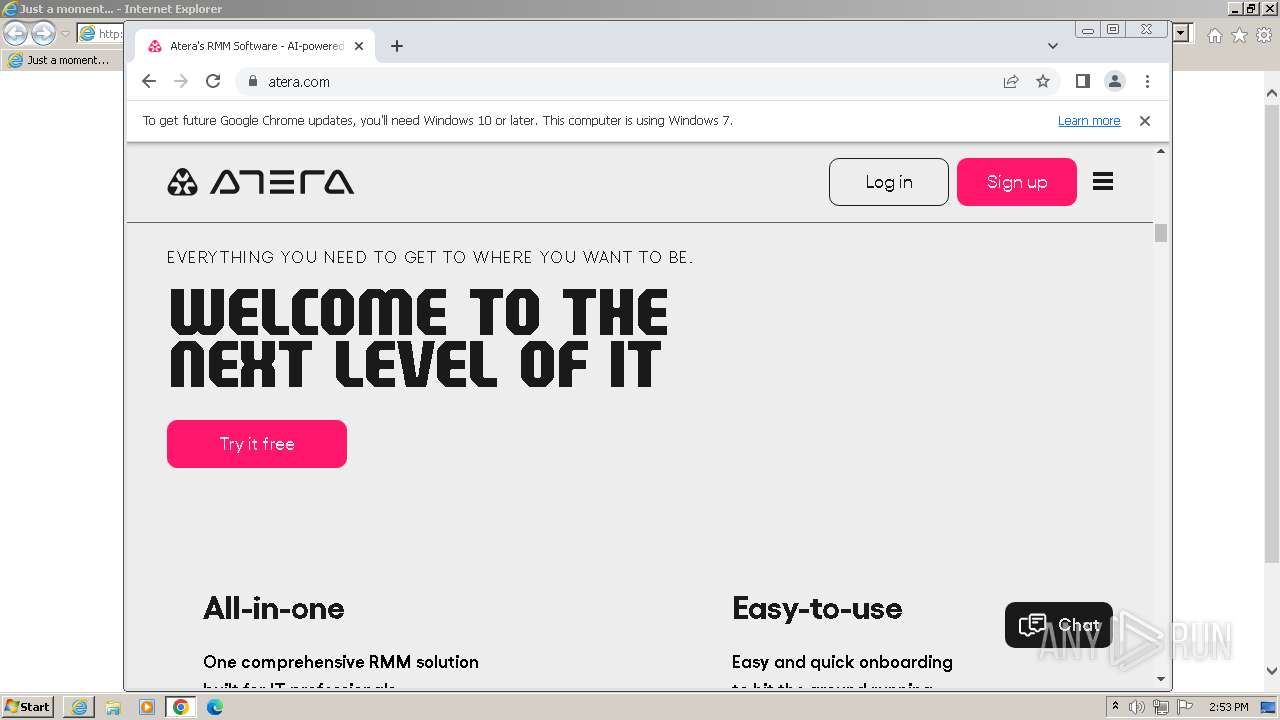Select the Atera's RMM Software tab
This screenshot has width=1280, height=720.
[255, 46]
